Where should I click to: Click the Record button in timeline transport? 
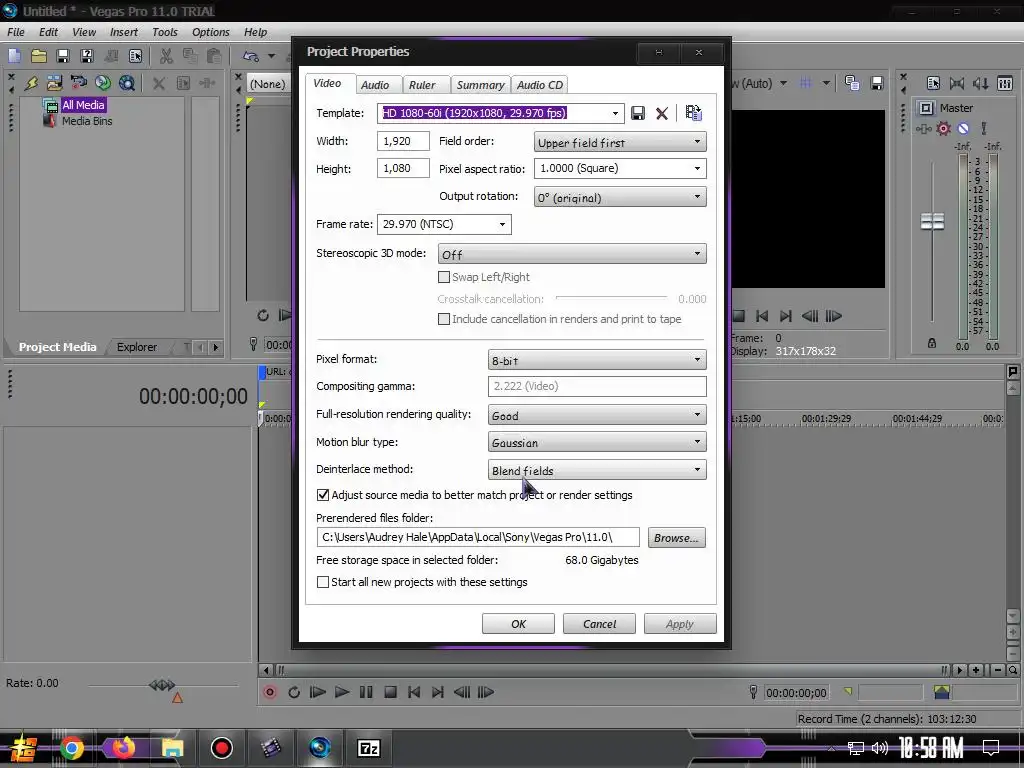pyautogui.click(x=270, y=692)
